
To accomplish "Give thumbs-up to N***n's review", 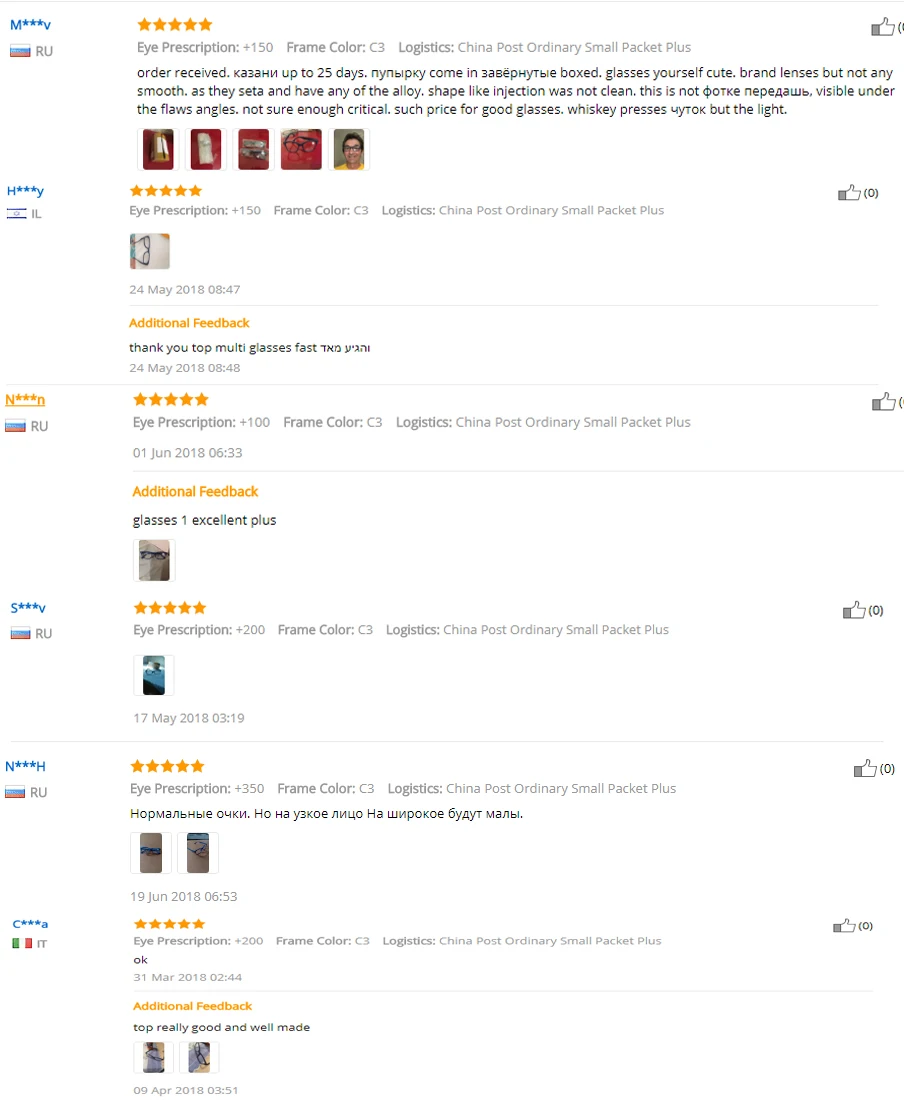I will pos(884,401).
